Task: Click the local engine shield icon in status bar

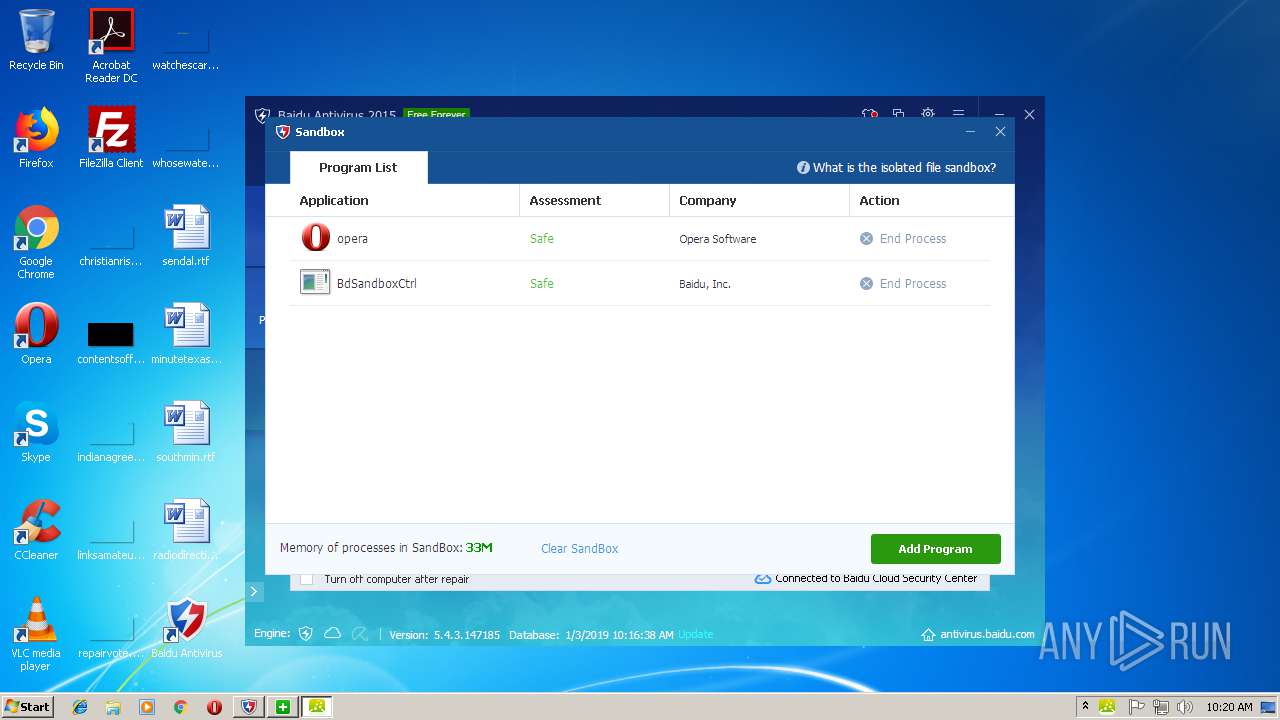Action: coord(306,634)
